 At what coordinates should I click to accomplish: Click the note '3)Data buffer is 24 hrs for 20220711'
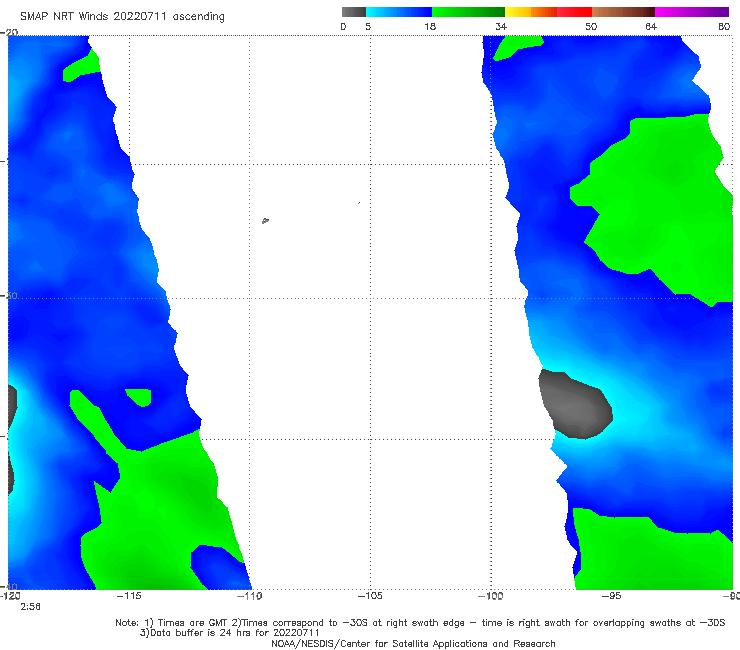229,633
